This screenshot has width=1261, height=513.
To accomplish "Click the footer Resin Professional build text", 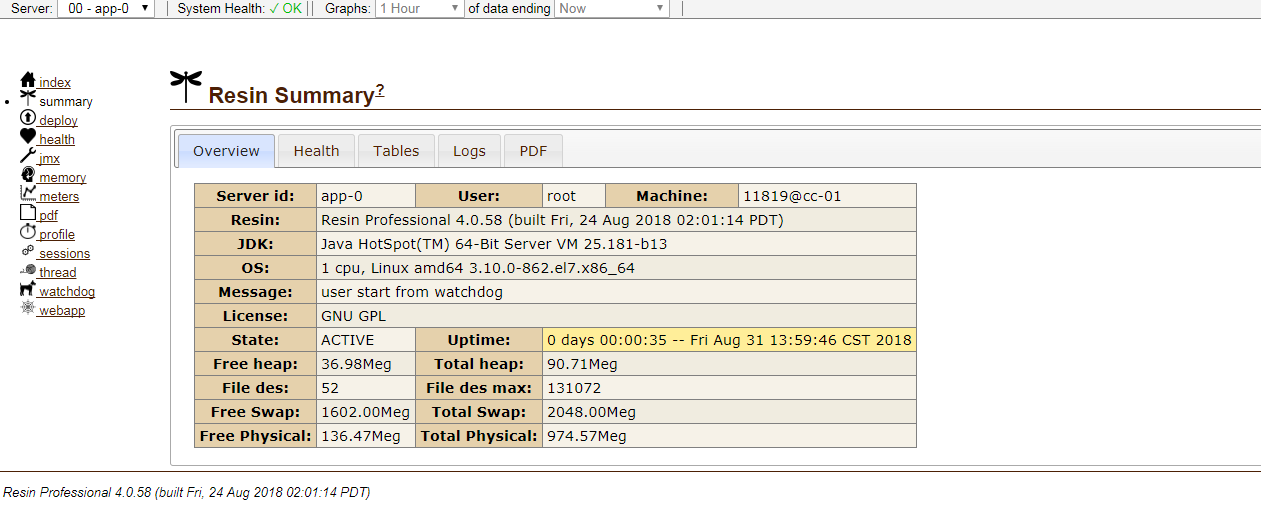I will click(187, 492).
